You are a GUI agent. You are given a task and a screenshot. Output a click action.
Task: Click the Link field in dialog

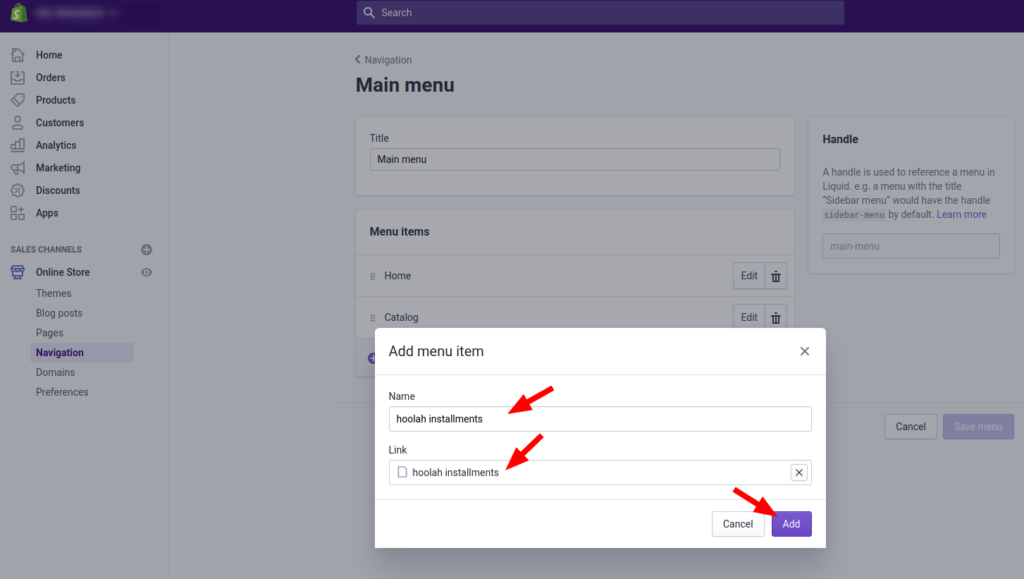tap(600, 473)
